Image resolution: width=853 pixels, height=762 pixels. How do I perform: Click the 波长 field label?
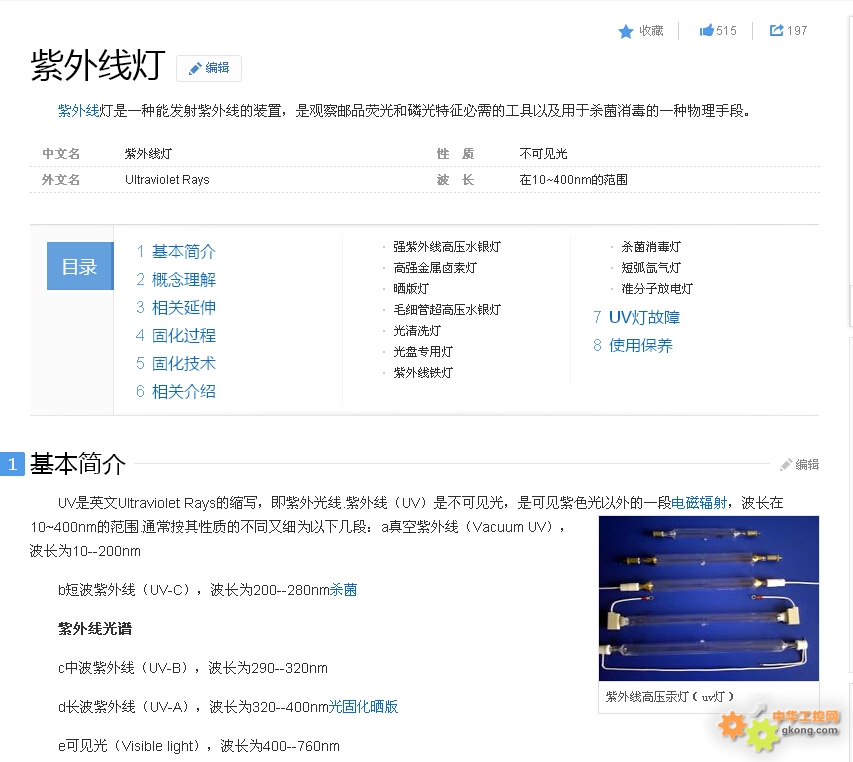(456, 180)
